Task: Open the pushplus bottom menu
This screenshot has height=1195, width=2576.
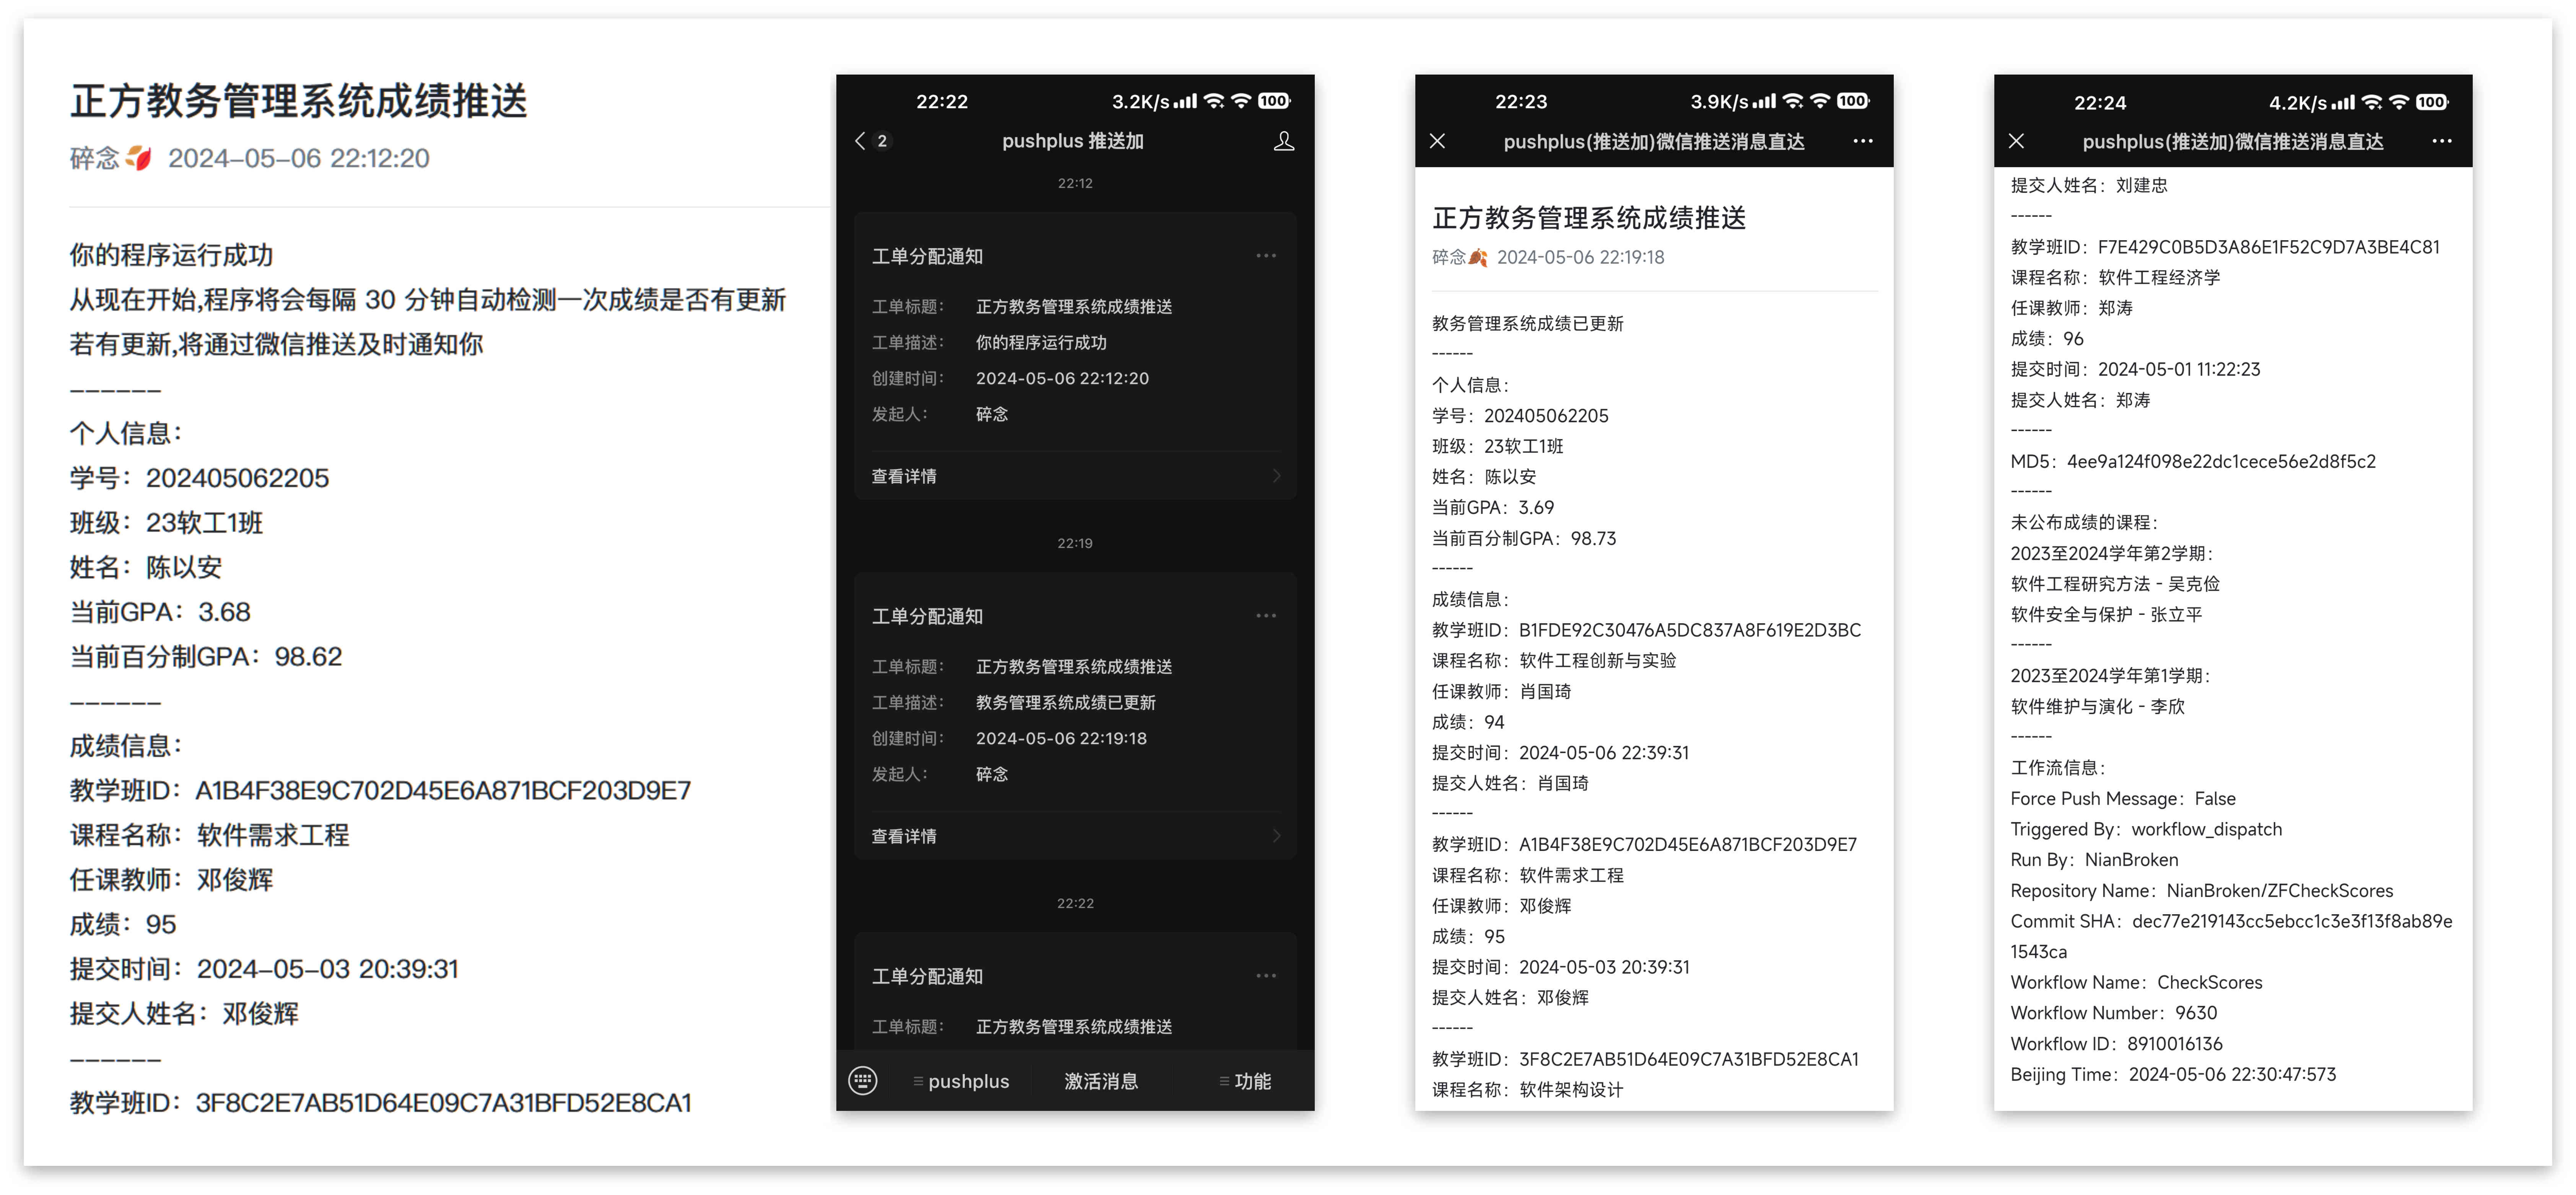Action: pos(961,1081)
